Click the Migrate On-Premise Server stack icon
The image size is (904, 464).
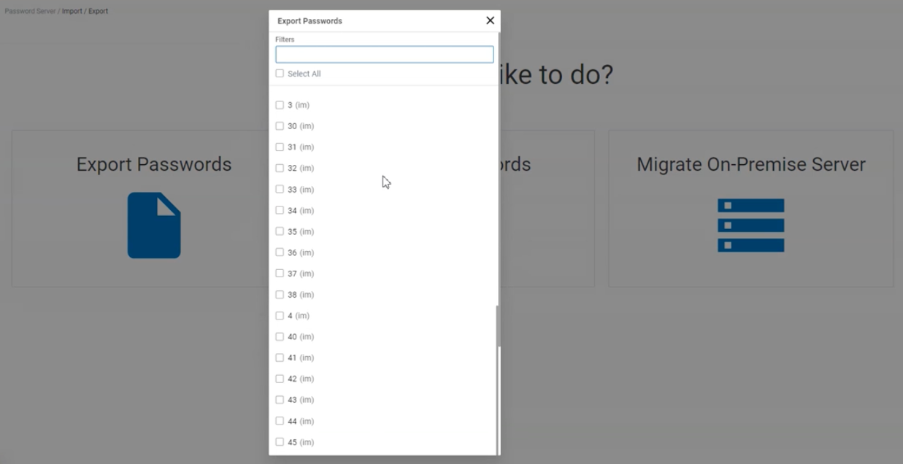[x=750, y=225]
